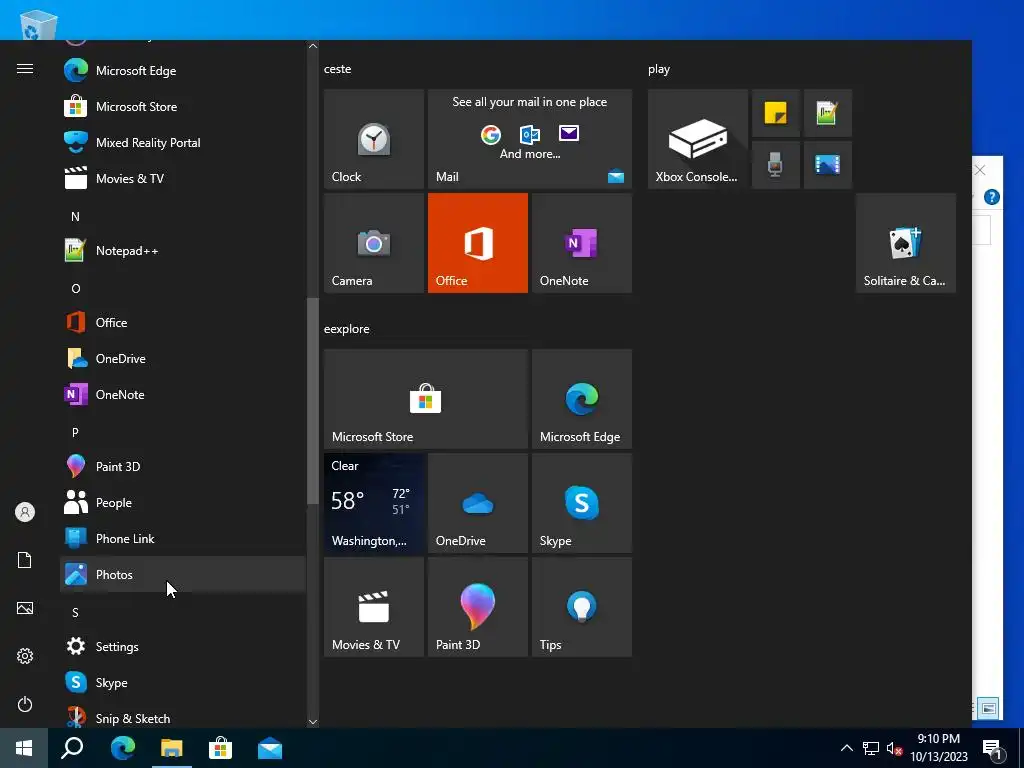
Task: Open the OneDrive tile
Action: pyautogui.click(x=477, y=503)
